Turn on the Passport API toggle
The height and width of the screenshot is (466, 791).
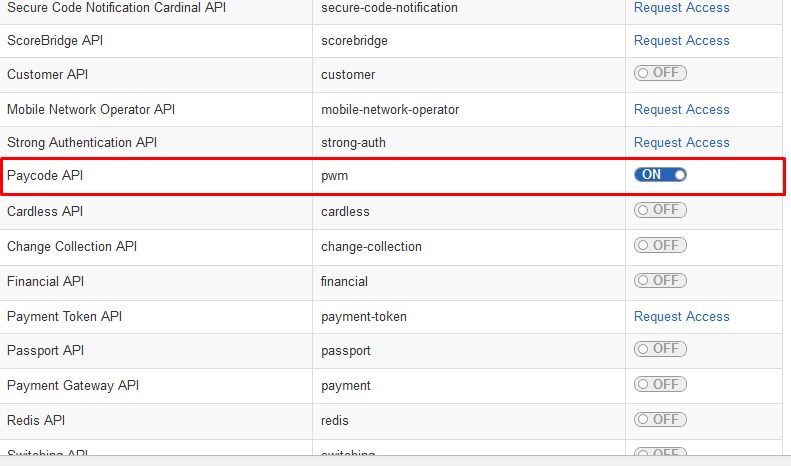pos(660,349)
